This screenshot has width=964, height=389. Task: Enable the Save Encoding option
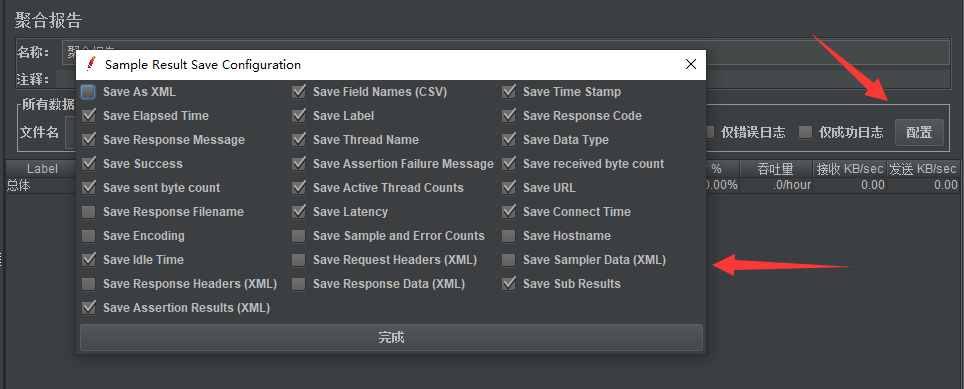tap(89, 236)
